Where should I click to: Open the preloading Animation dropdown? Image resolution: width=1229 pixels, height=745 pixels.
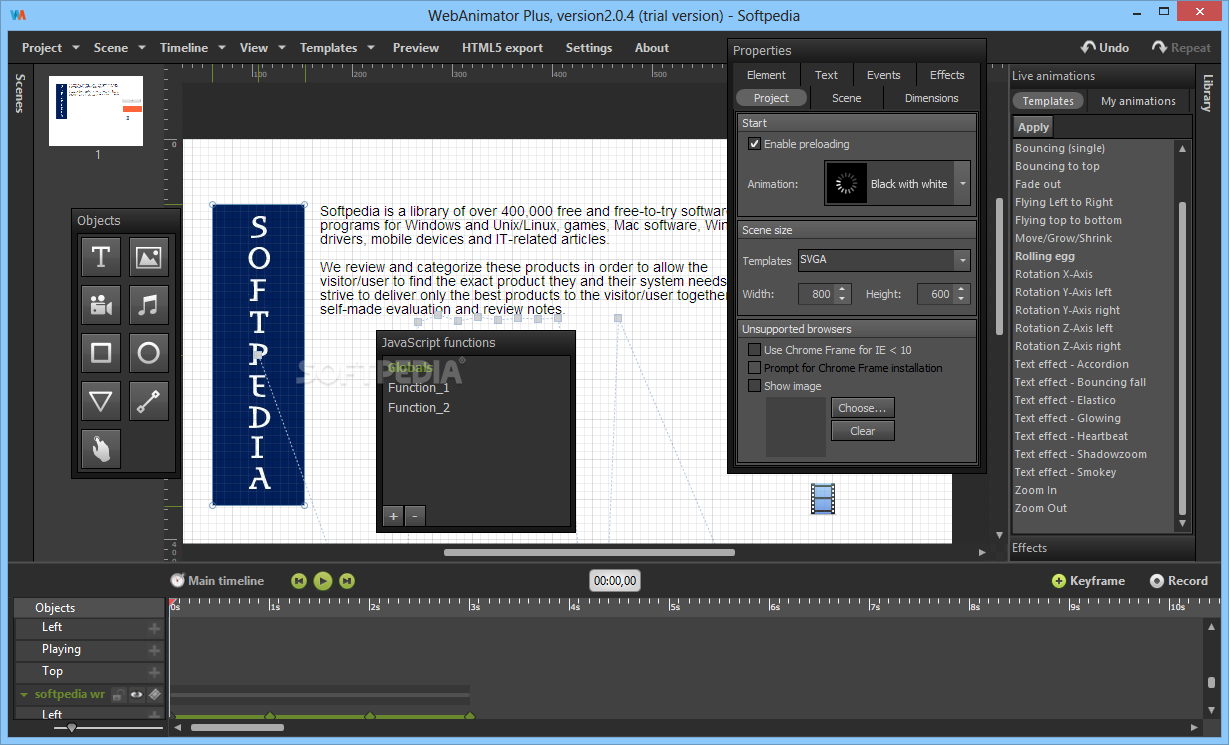pyautogui.click(x=962, y=184)
